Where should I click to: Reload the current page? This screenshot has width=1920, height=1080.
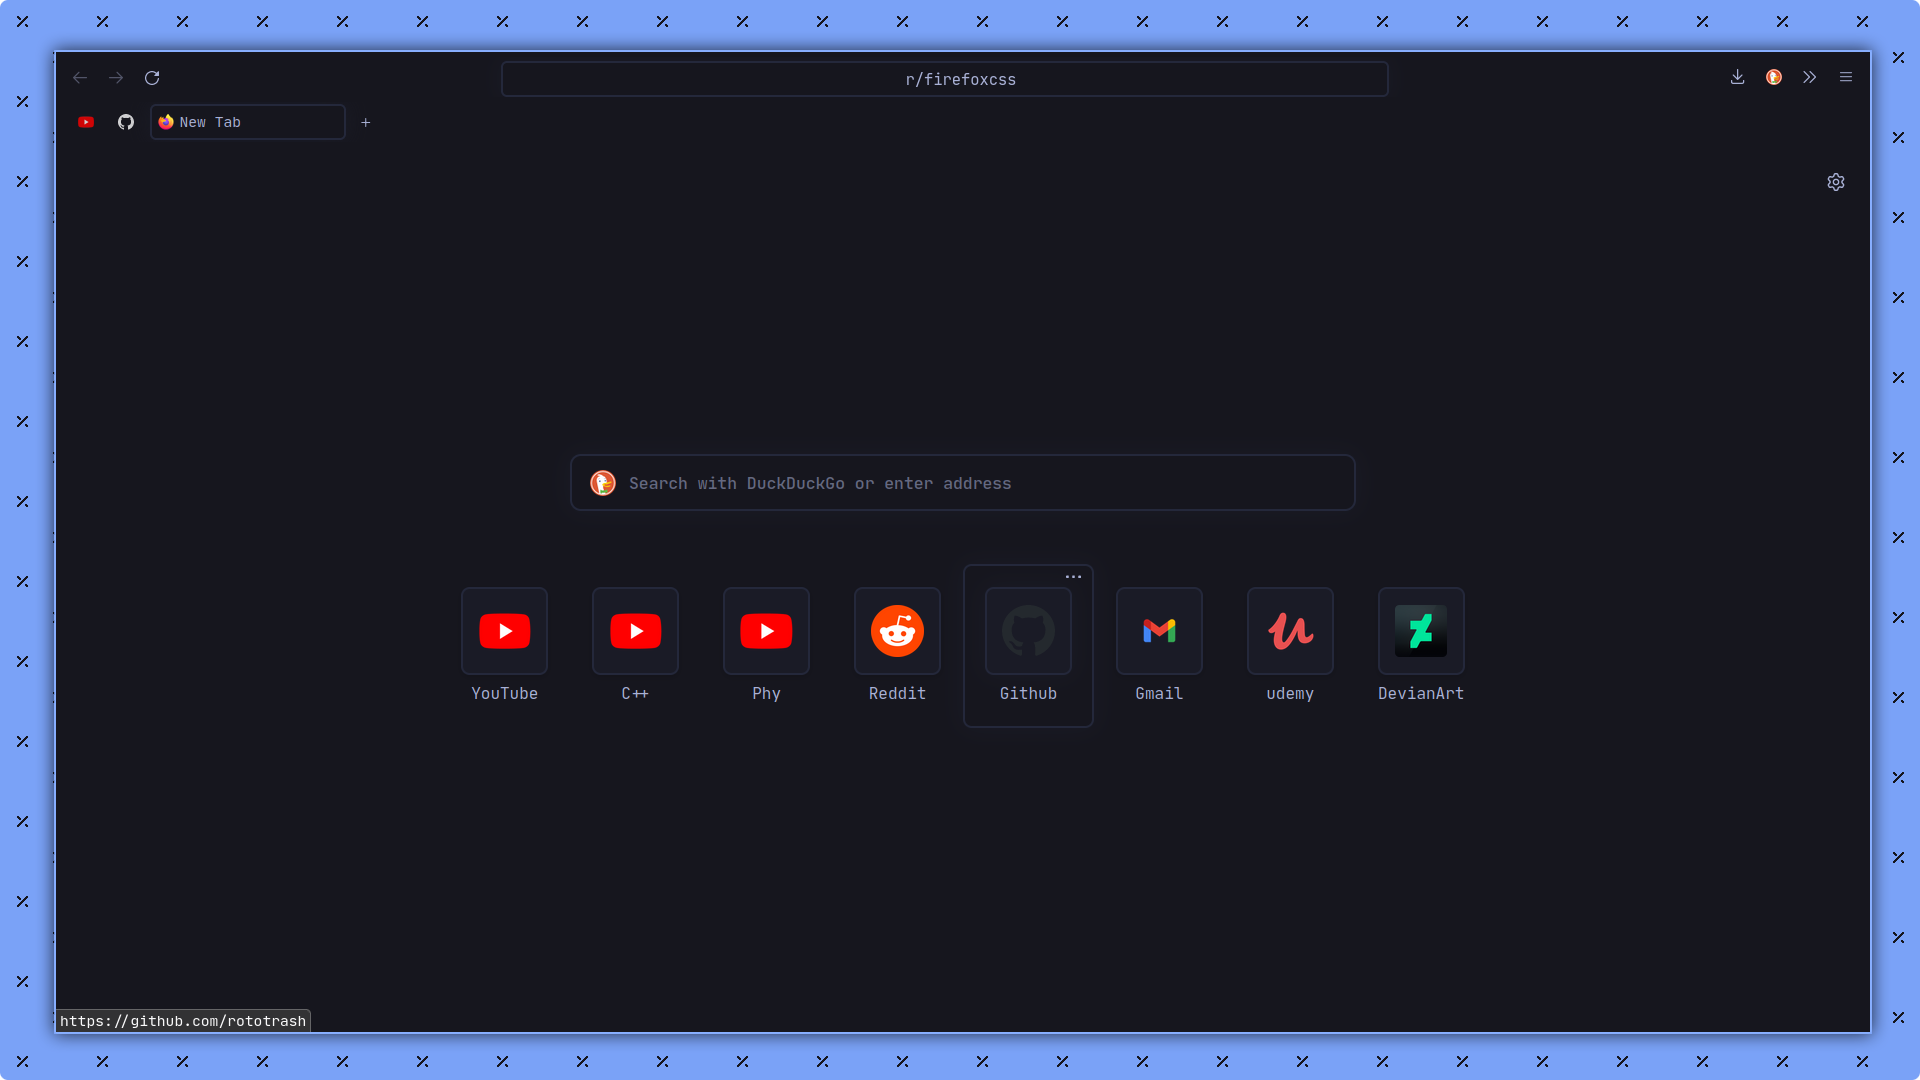152,78
